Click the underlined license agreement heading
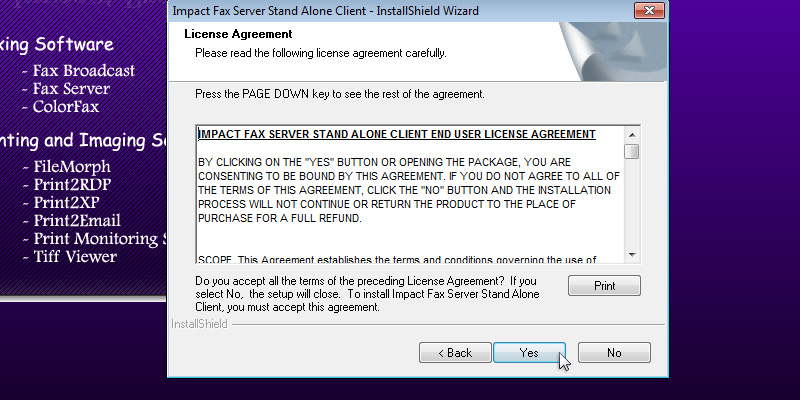Viewport: 800px width, 400px height. click(397, 134)
